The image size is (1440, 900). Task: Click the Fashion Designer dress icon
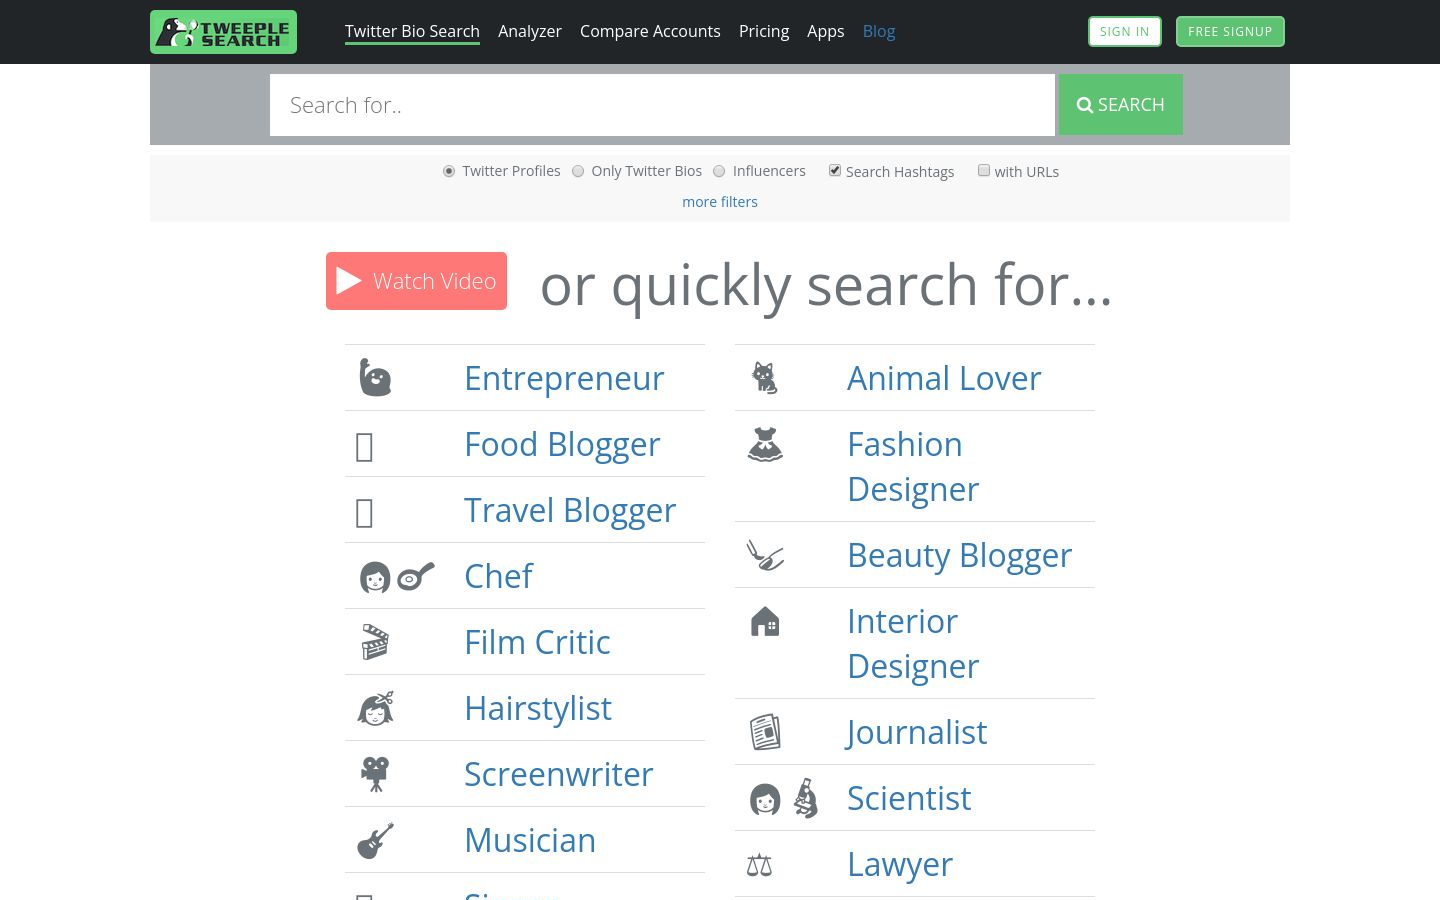pyautogui.click(x=765, y=444)
